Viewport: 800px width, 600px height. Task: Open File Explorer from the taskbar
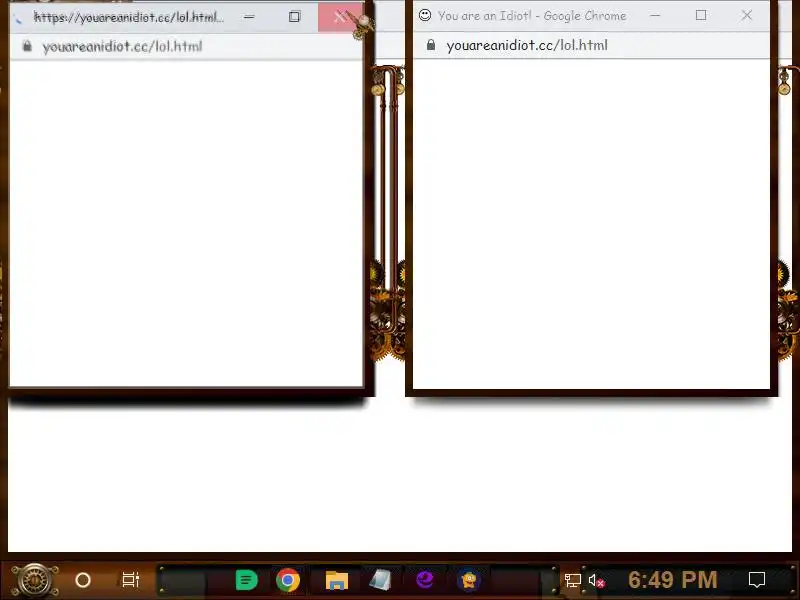[337, 580]
